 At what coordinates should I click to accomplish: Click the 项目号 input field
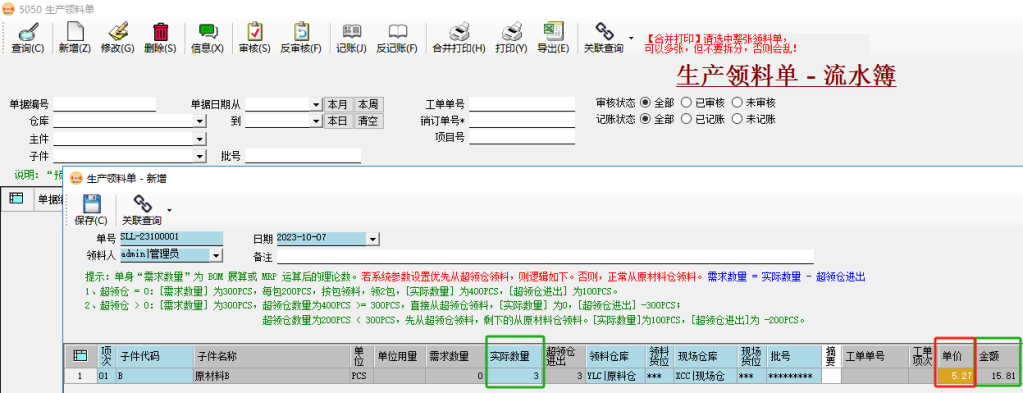coord(522,136)
